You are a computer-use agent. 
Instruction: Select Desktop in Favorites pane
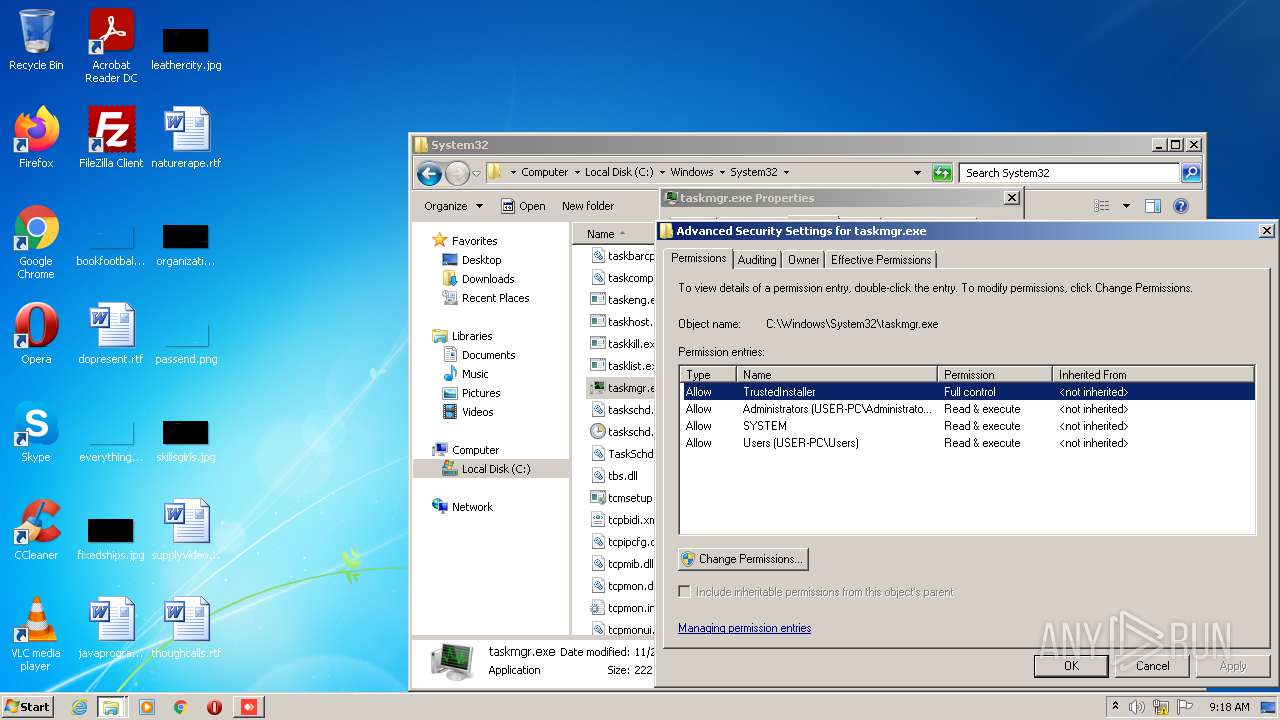coord(481,260)
